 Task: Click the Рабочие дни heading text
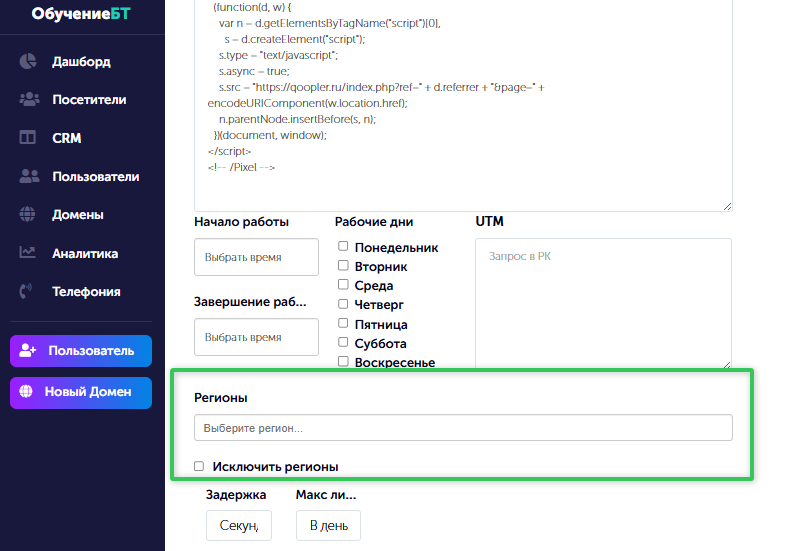(x=374, y=222)
